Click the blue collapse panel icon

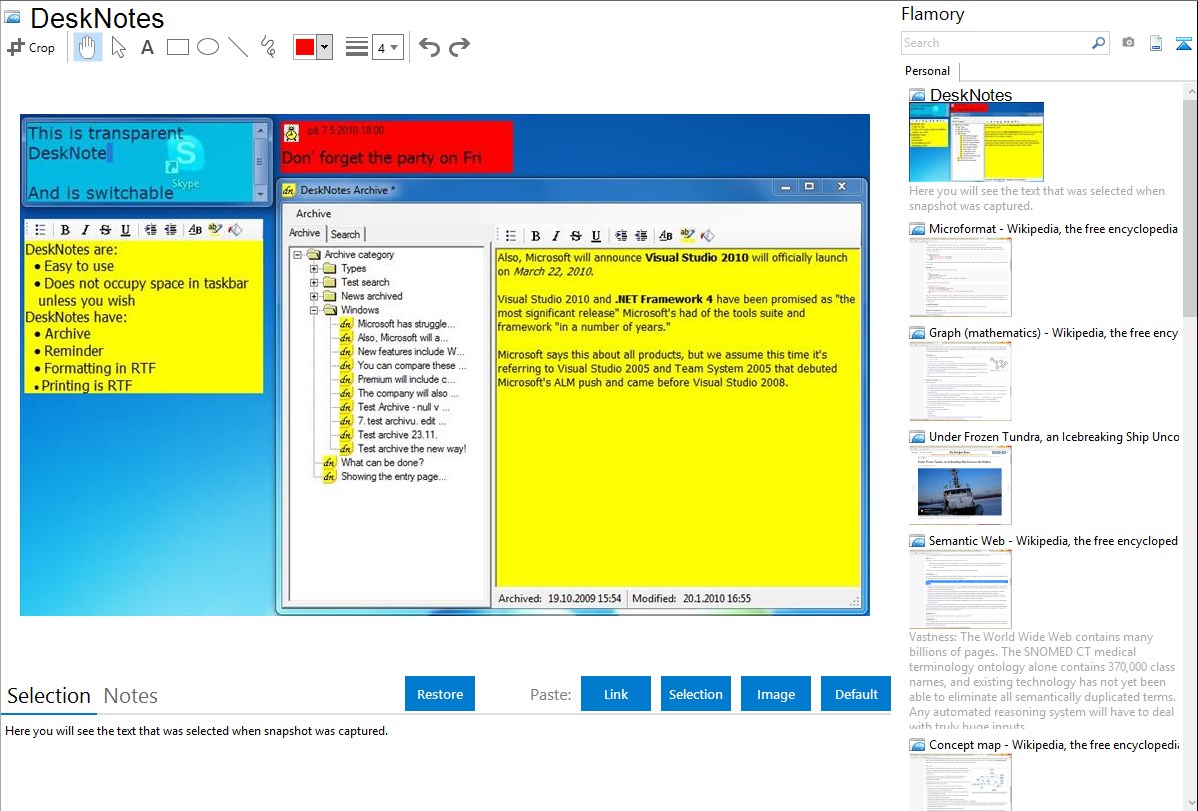[x=1183, y=44]
